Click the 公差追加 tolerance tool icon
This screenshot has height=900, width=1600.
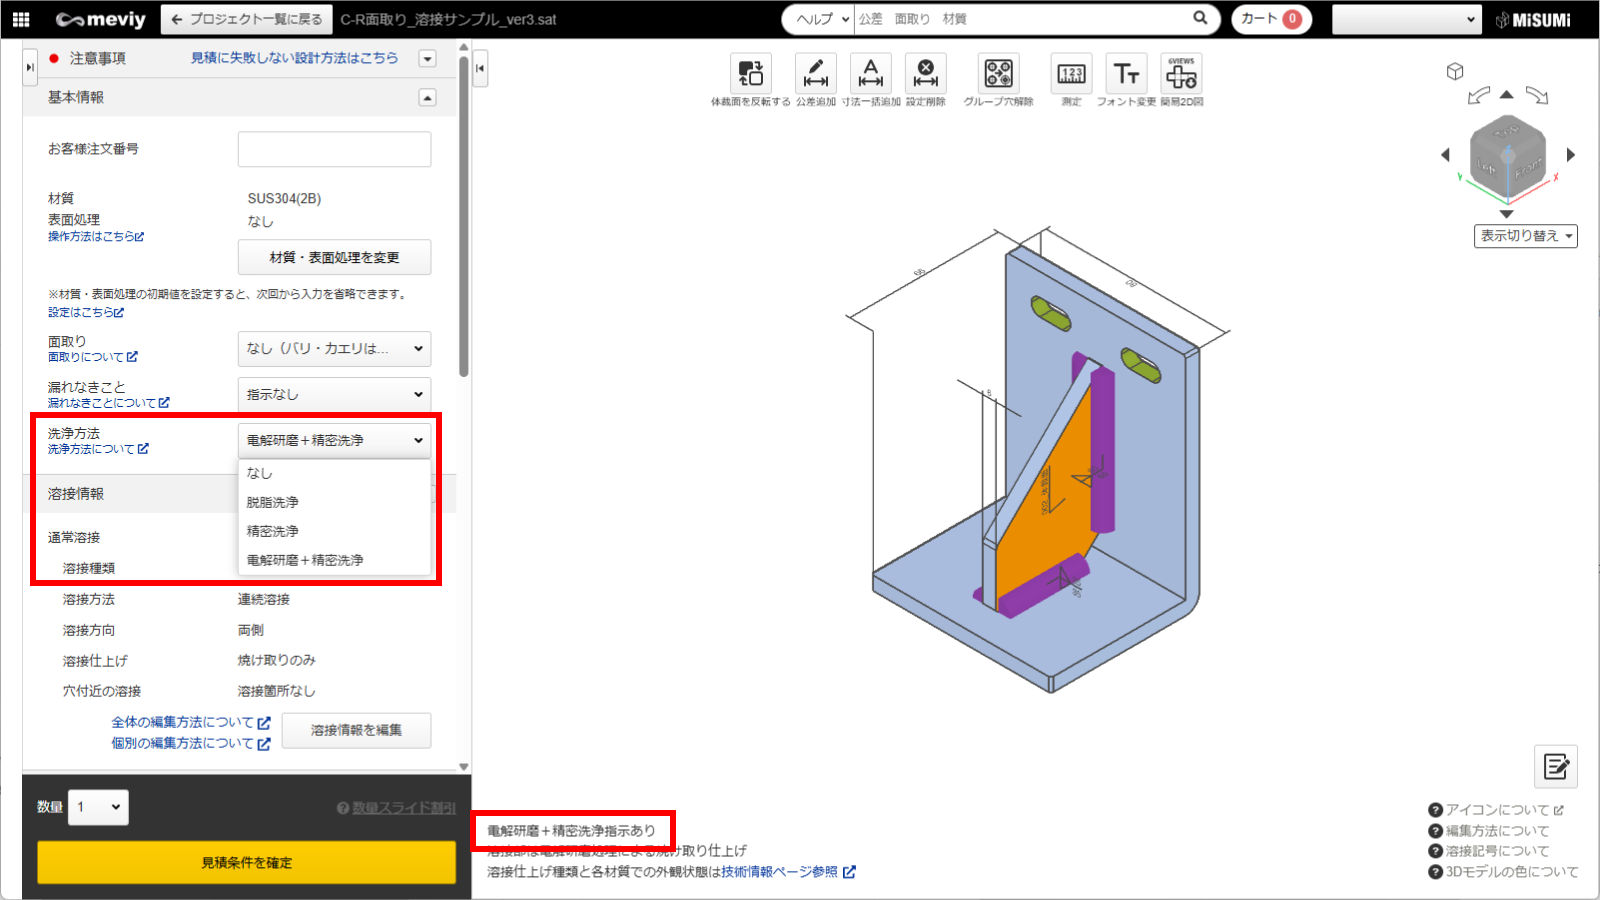[815, 74]
